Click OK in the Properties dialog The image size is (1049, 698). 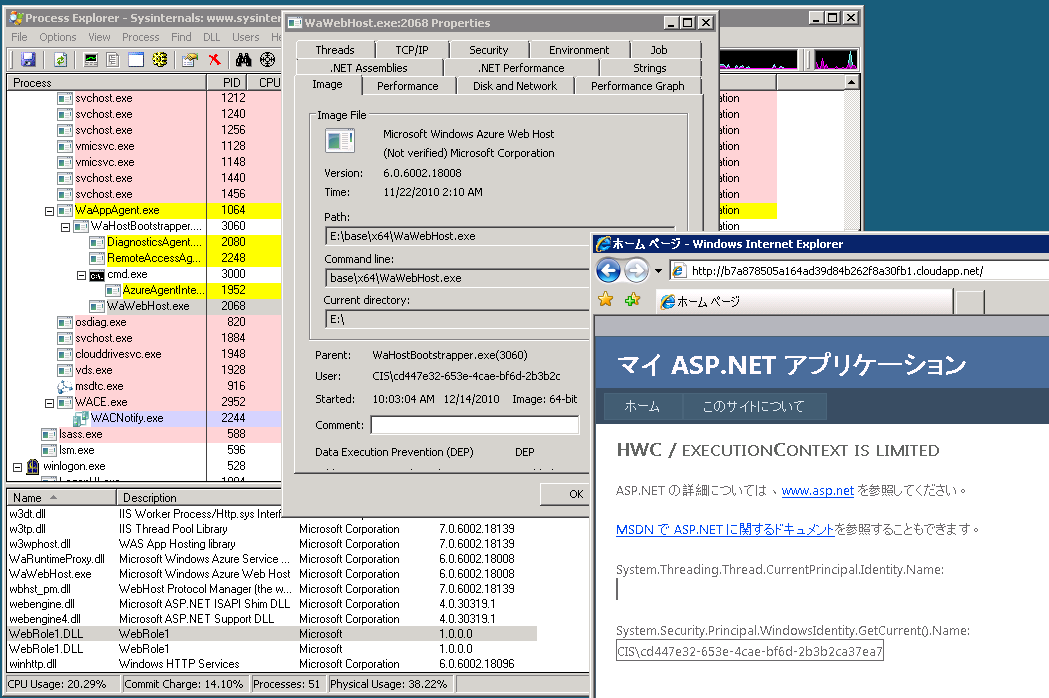pyautogui.click(x=575, y=494)
